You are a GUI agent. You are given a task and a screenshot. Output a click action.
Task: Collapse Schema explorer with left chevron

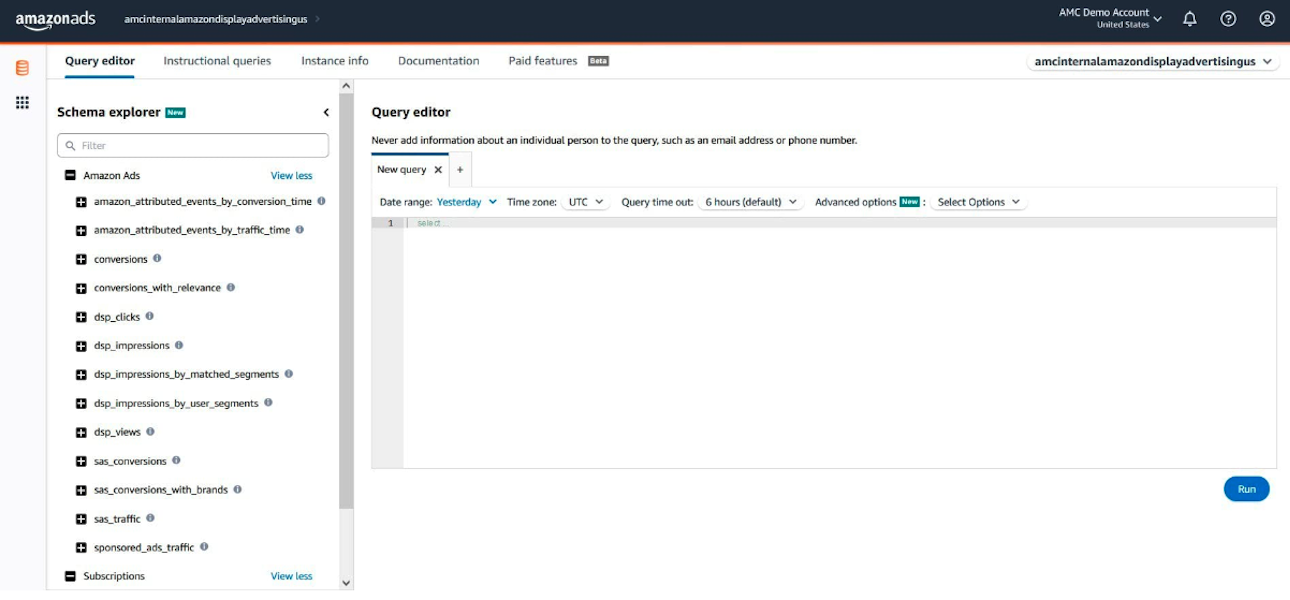(326, 113)
